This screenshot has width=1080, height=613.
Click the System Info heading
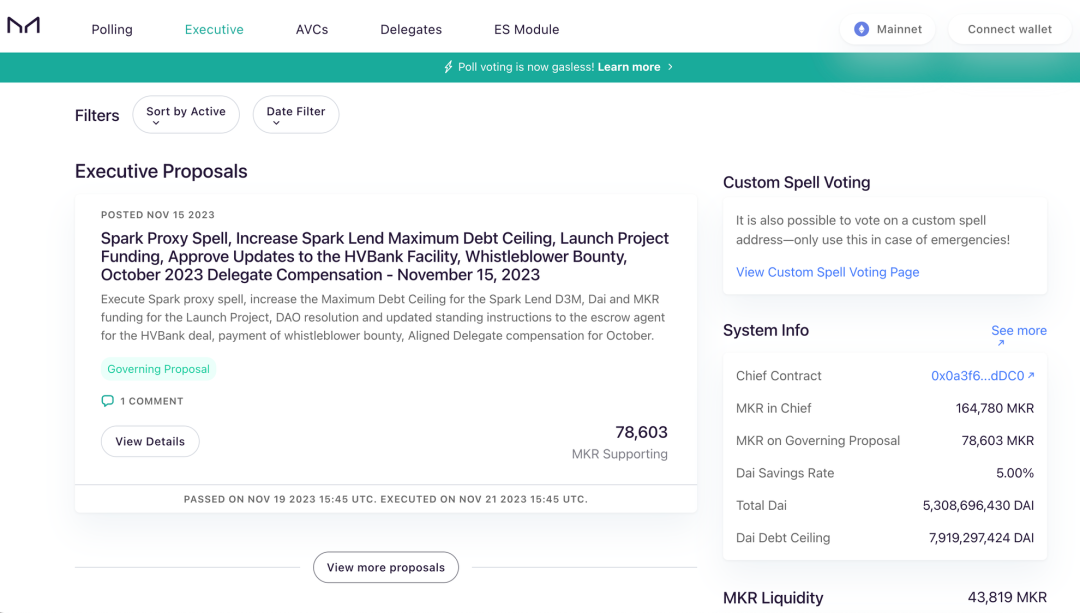[766, 331]
